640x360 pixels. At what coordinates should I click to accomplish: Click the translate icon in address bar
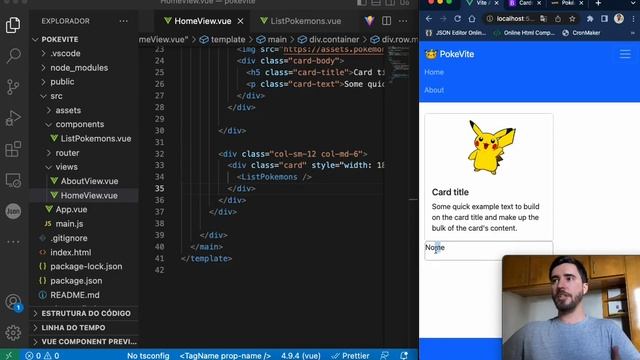[x=543, y=19]
